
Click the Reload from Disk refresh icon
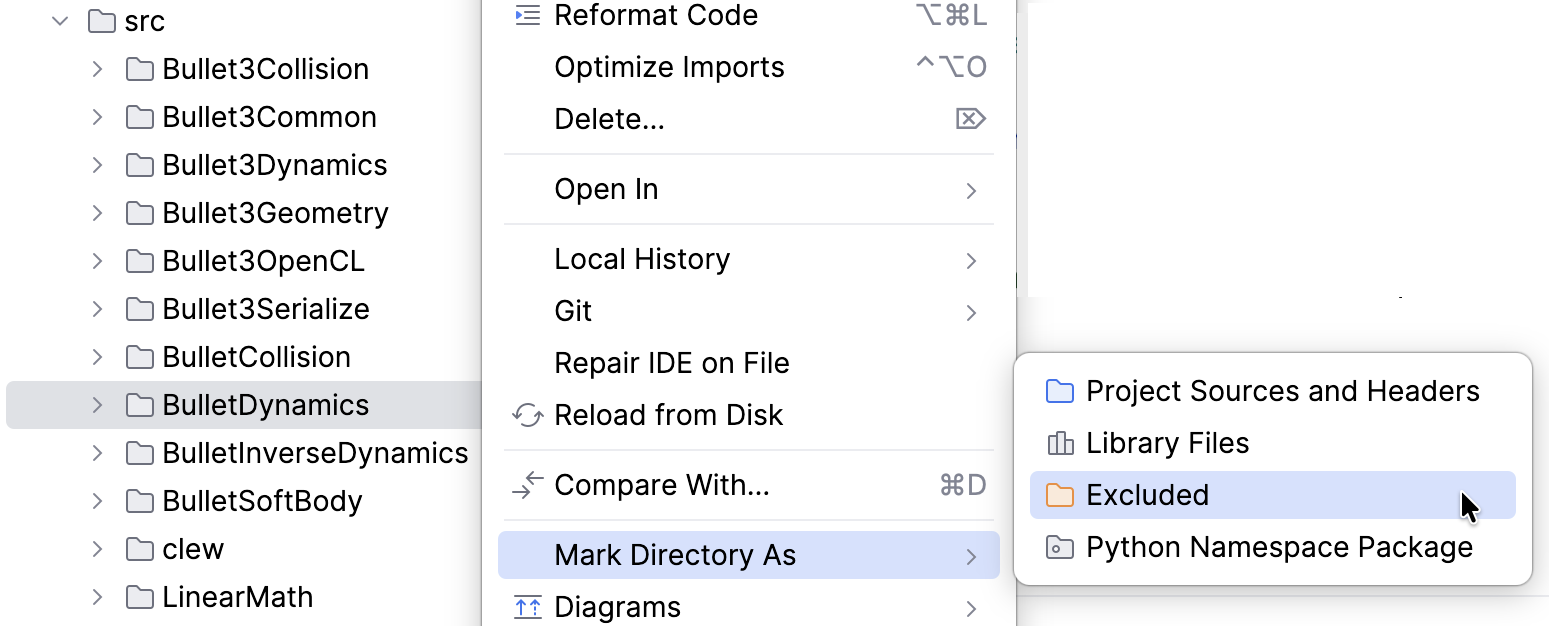tap(527, 416)
